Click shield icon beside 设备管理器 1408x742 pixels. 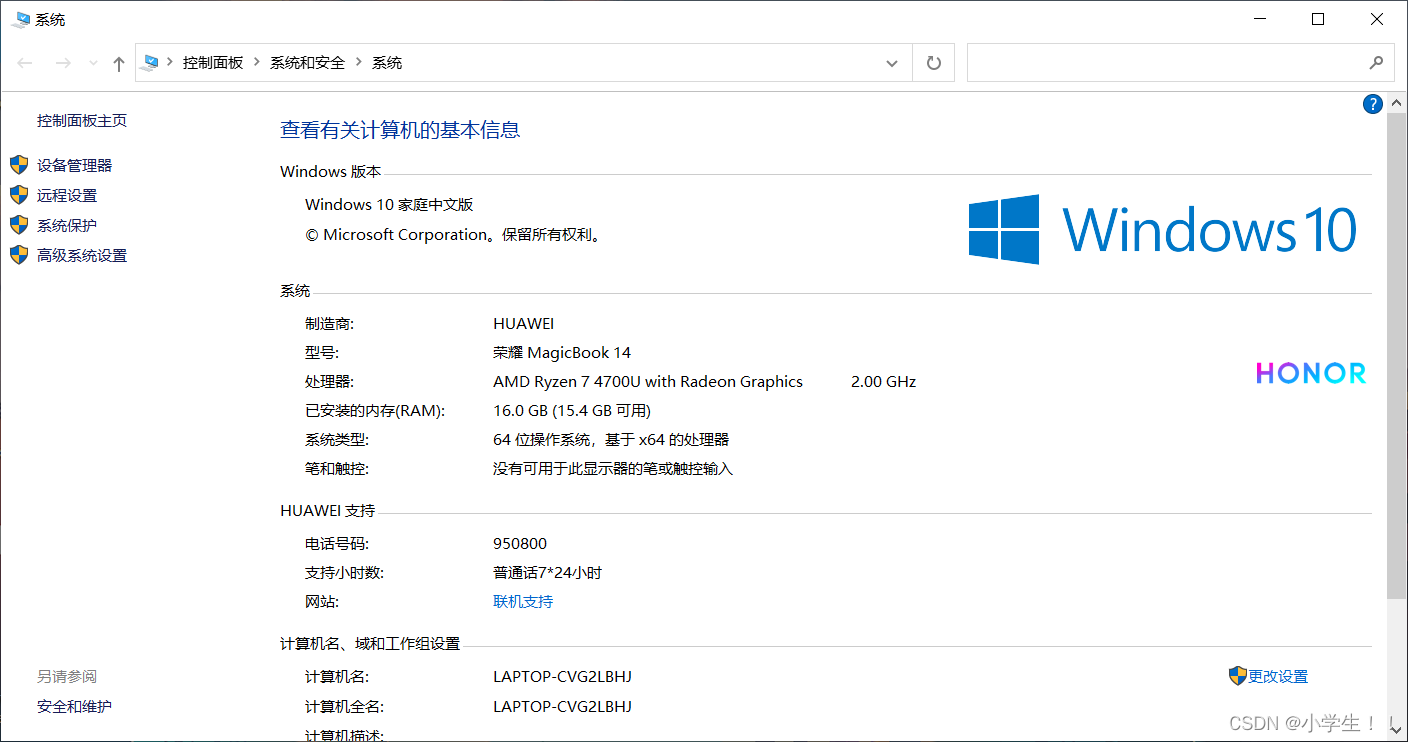coord(19,165)
